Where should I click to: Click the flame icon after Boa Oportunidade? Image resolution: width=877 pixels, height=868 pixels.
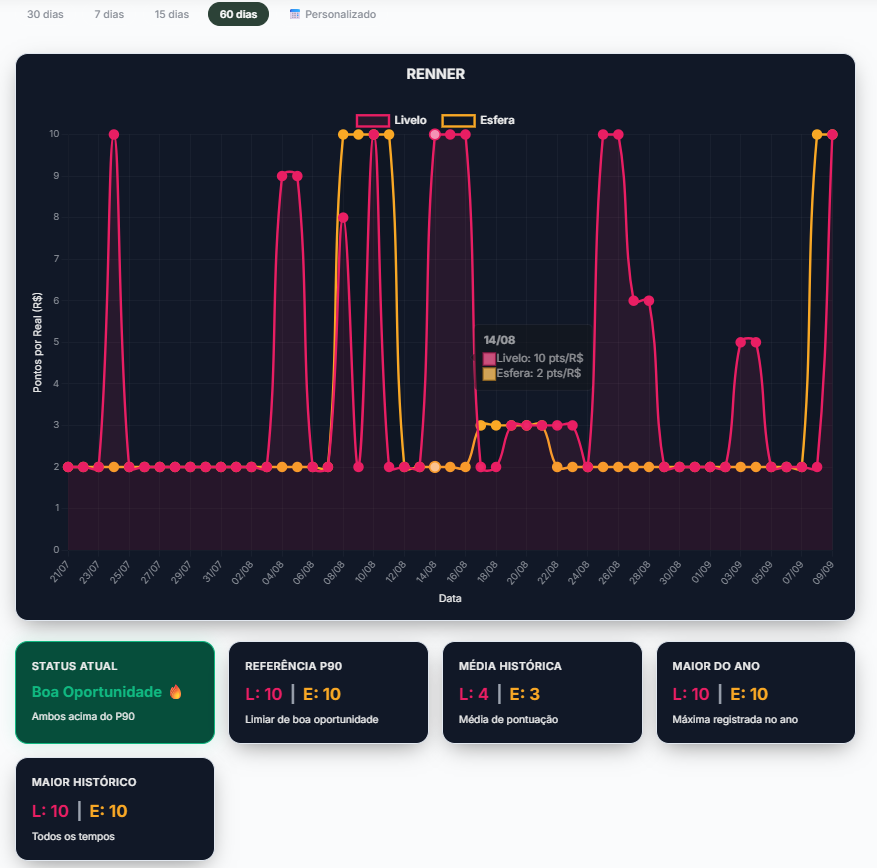(176, 692)
